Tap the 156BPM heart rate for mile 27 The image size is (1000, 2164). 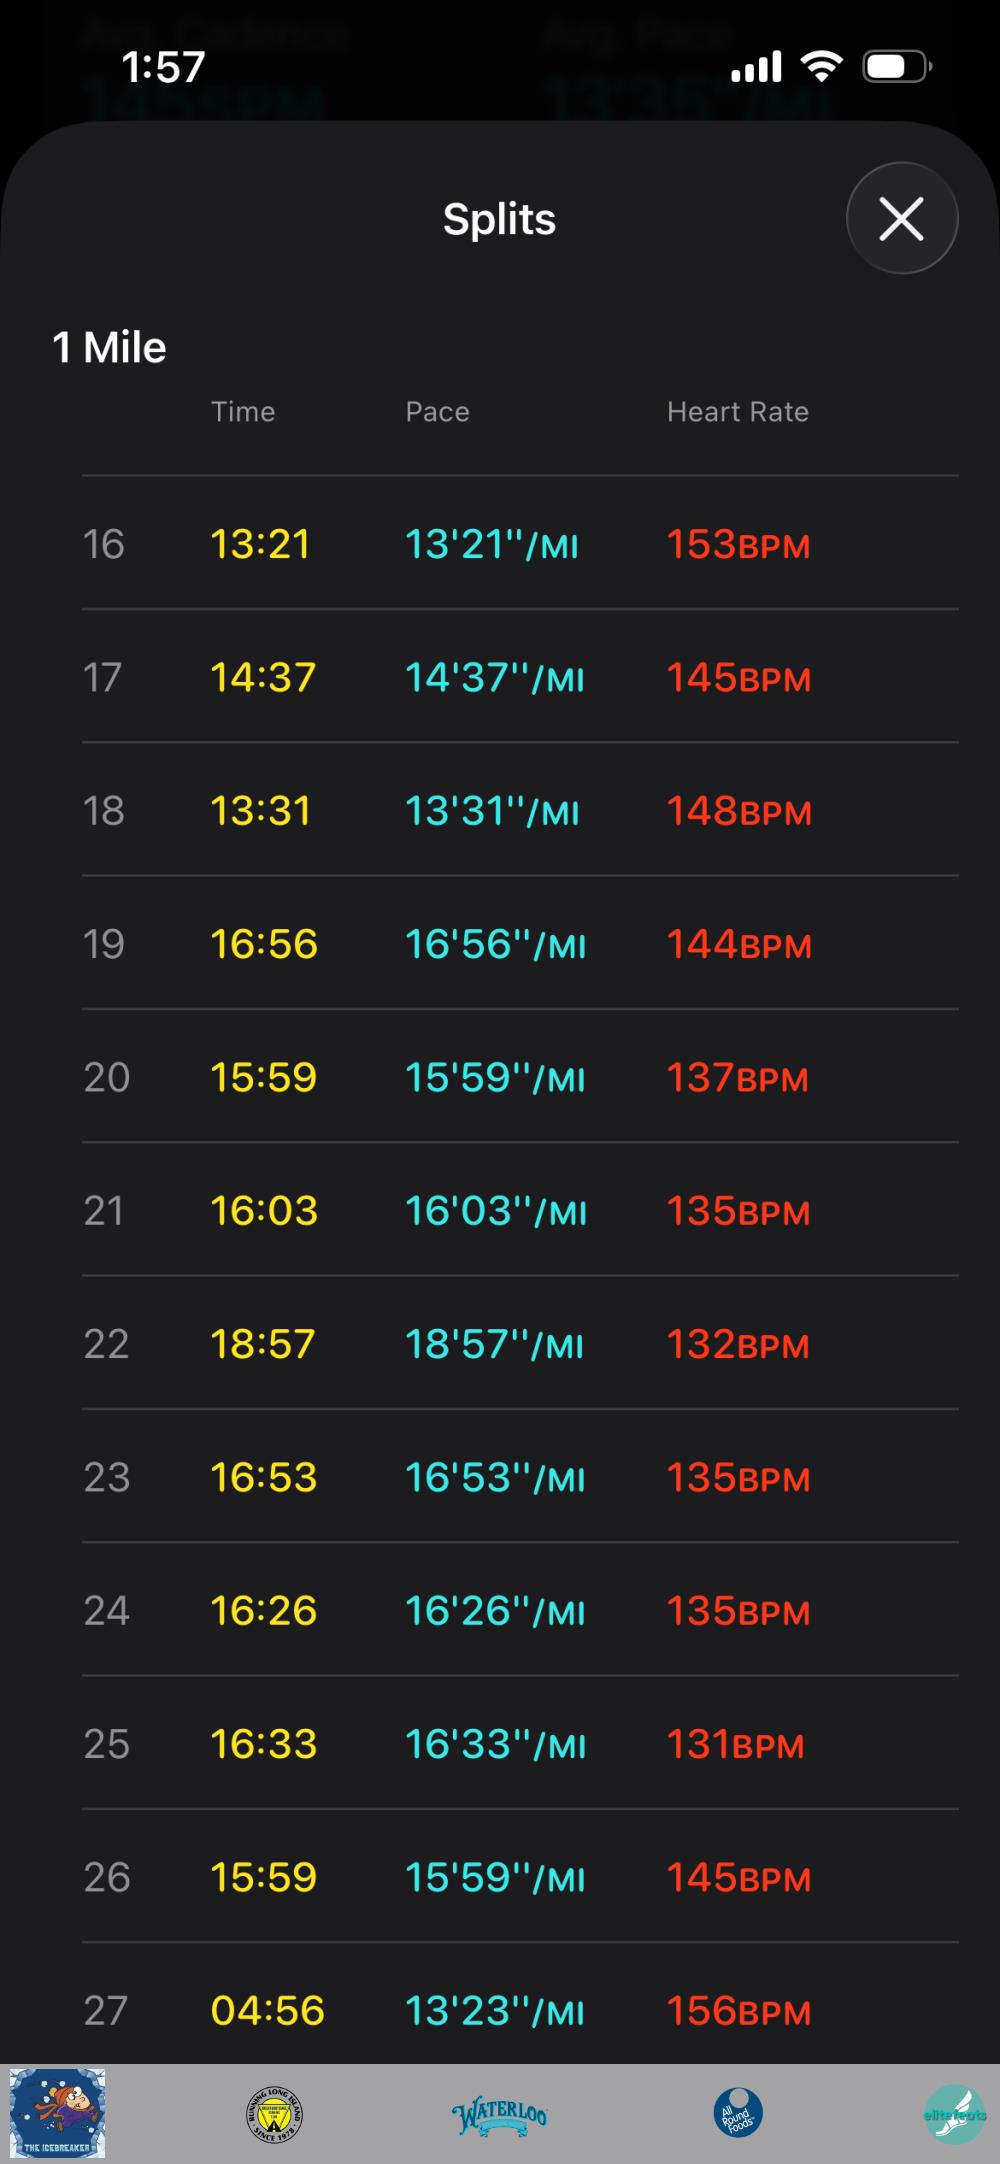pos(738,2010)
